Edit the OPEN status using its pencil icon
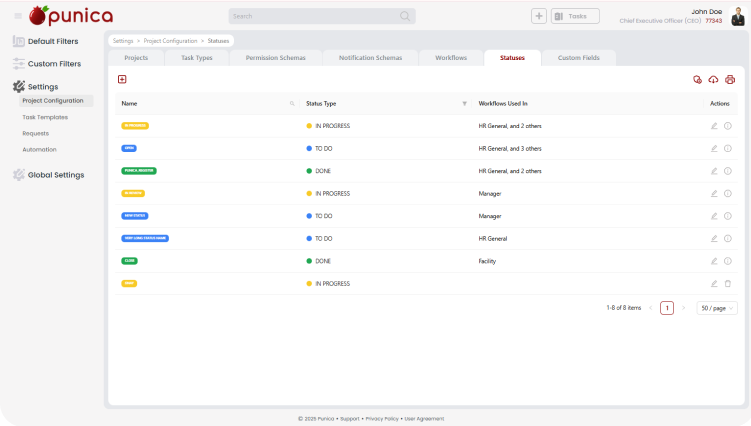 (714, 149)
